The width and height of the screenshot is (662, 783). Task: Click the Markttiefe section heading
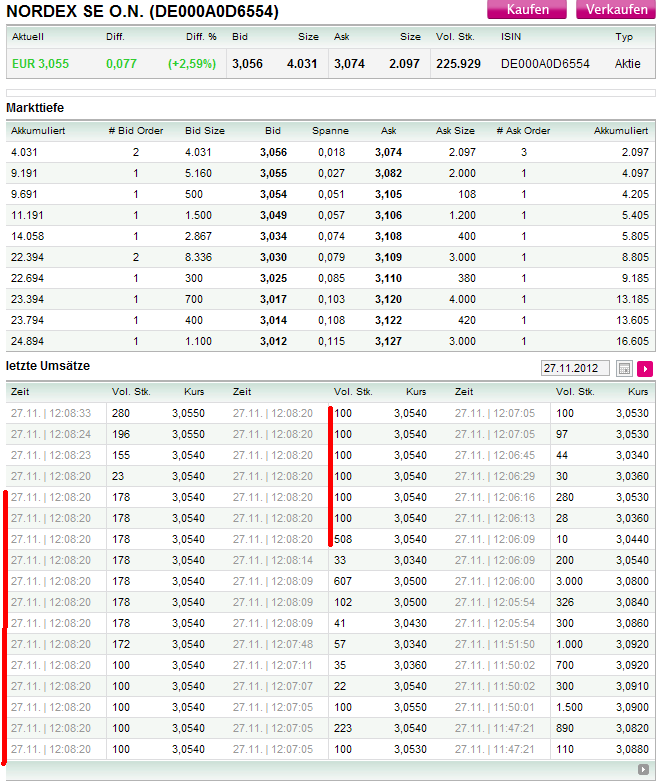[35, 108]
